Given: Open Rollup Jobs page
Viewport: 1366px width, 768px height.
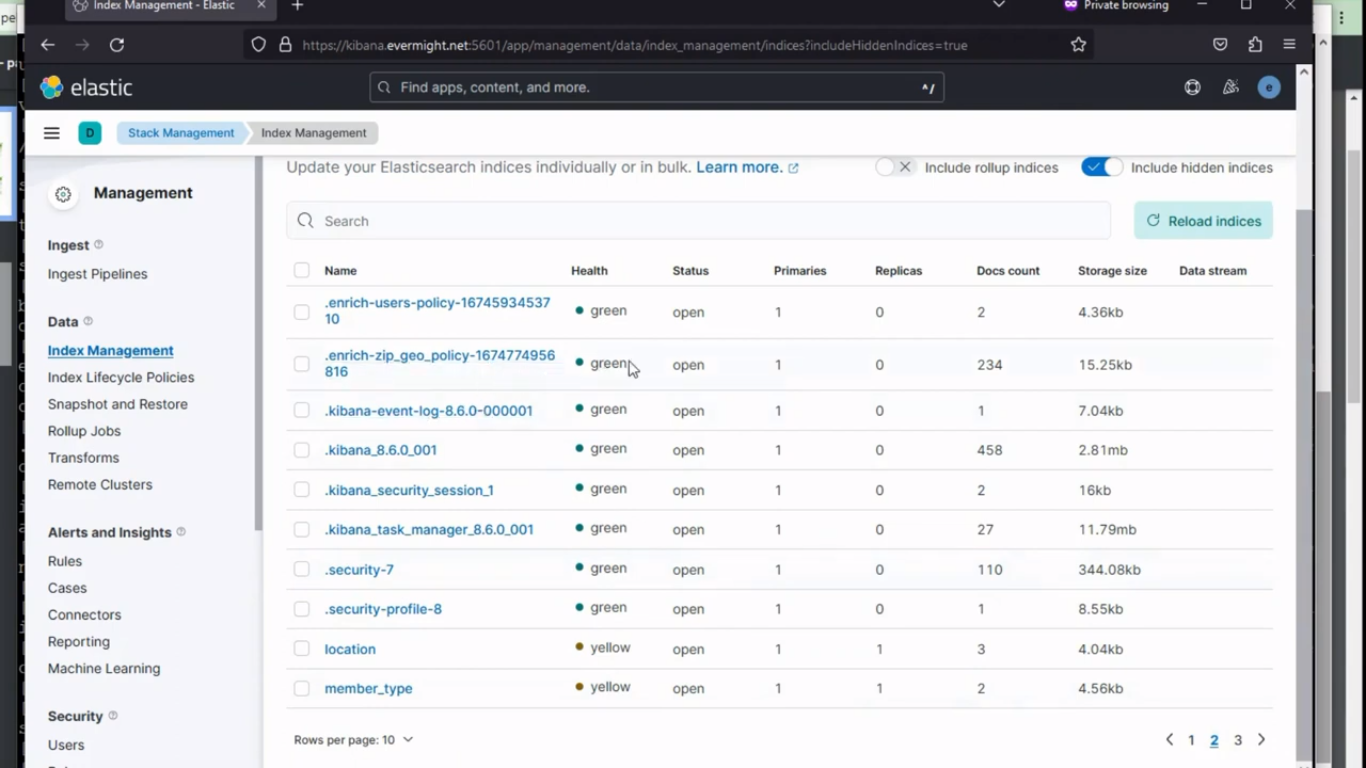Looking at the screenshot, I should (84, 431).
